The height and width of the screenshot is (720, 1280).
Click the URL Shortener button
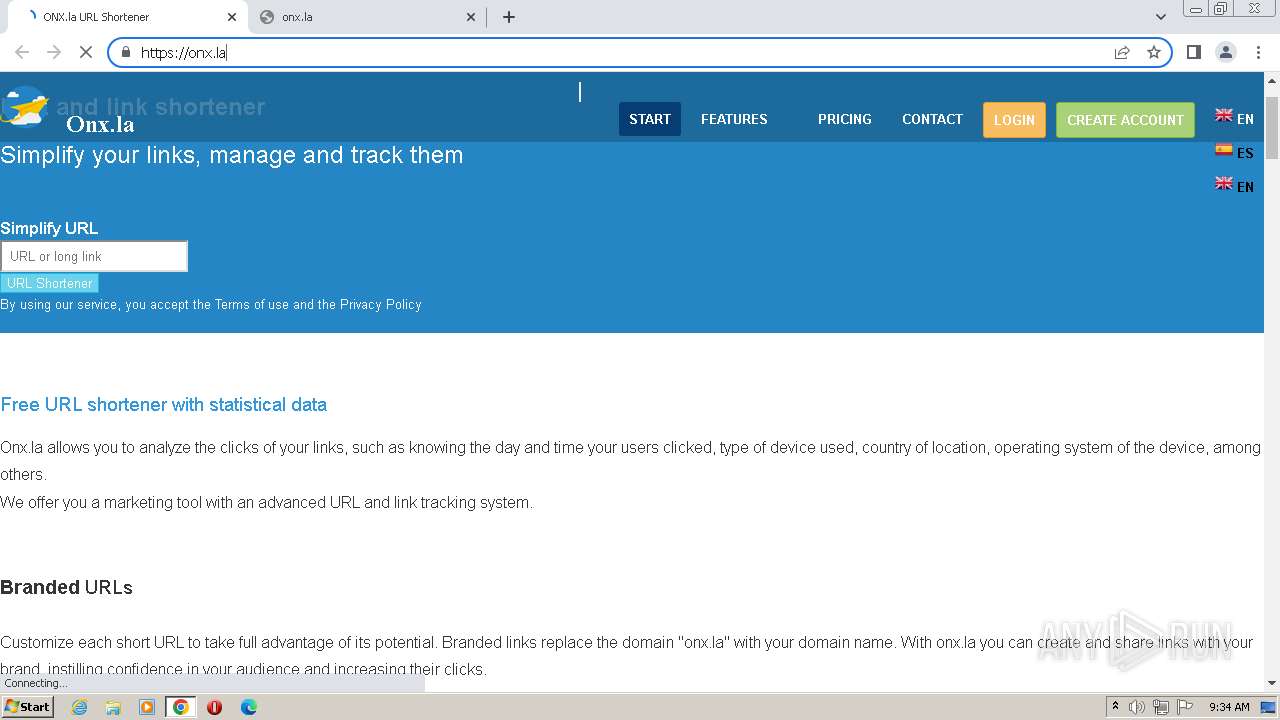click(50, 283)
